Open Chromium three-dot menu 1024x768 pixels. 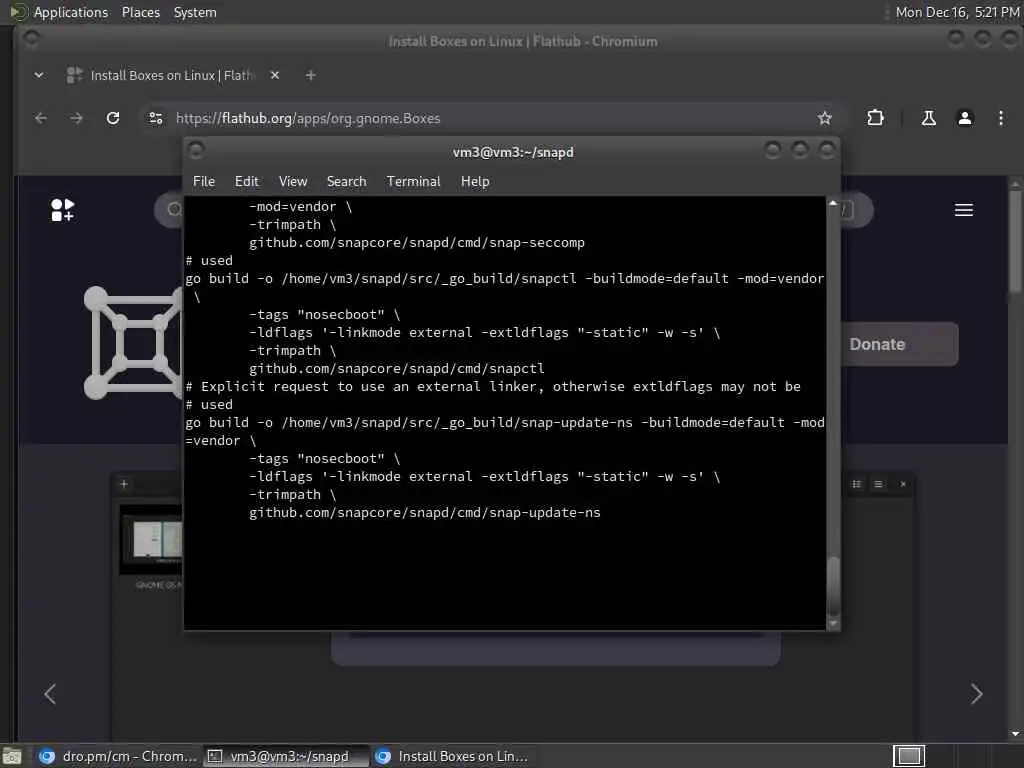pos(1000,118)
